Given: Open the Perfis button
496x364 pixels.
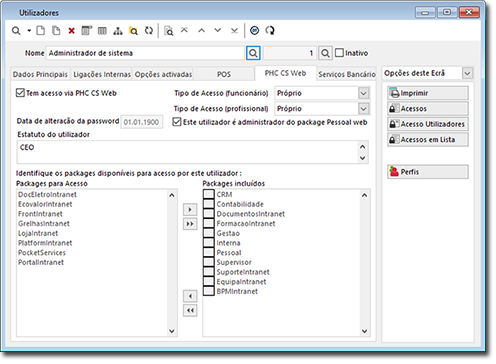Looking at the screenshot, I should [428, 172].
